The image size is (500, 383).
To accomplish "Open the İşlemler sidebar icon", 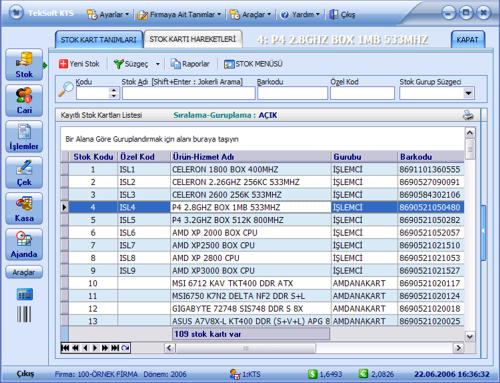I will [24, 137].
